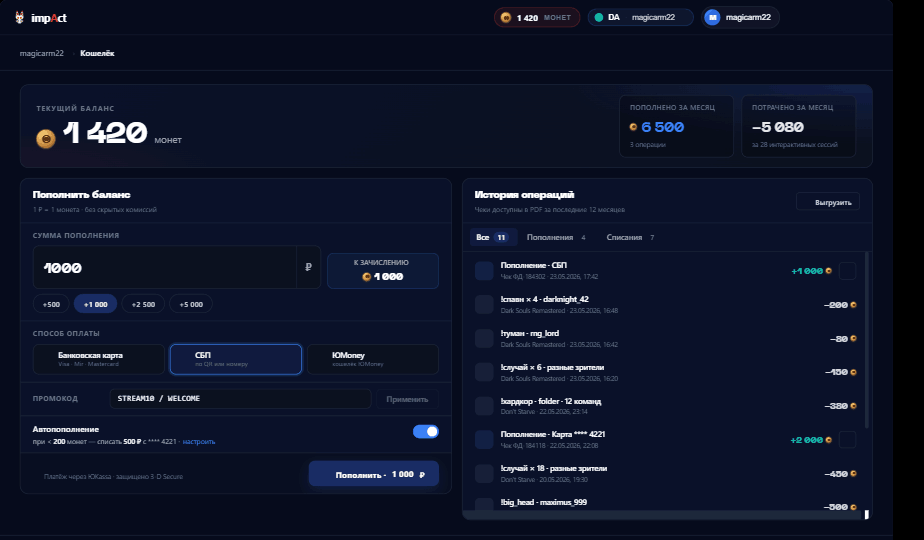Click the !спавн × 4 - darknight_42 entry
This screenshot has width=924, height=540.
coord(666,305)
